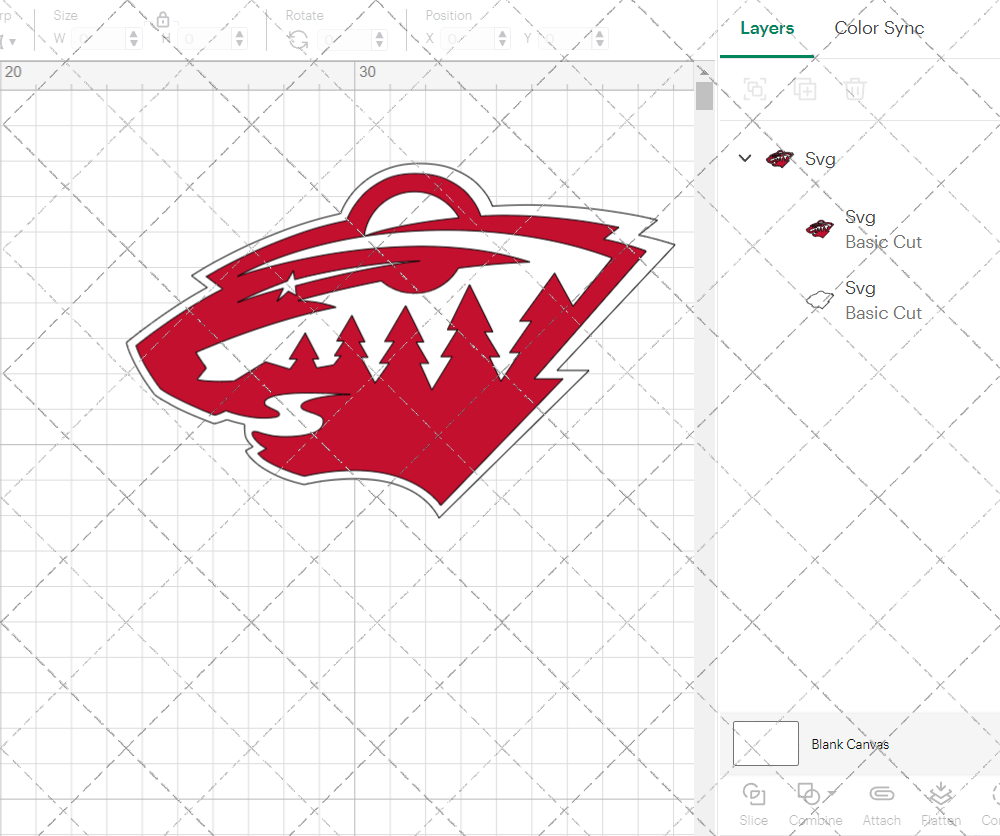Click the Flatten tool
The width and height of the screenshot is (1000, 836).
coord(941,804)
